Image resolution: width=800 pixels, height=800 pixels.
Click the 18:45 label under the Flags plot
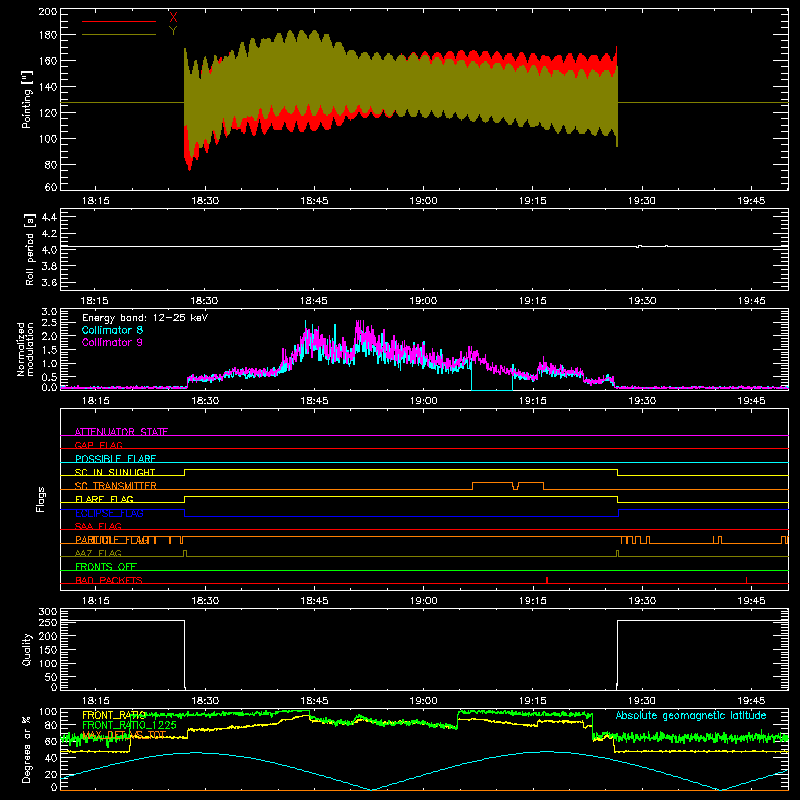[314, 601]
